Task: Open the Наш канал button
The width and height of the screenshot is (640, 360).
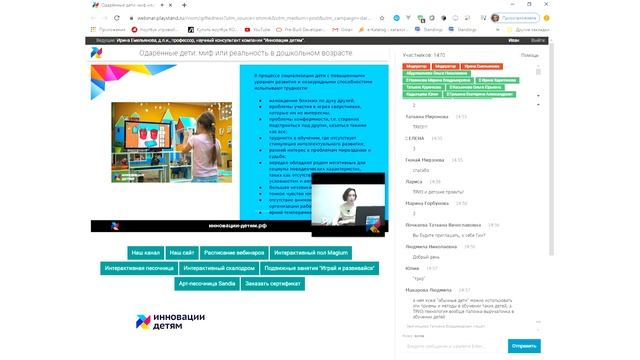Action: point(146,253)
